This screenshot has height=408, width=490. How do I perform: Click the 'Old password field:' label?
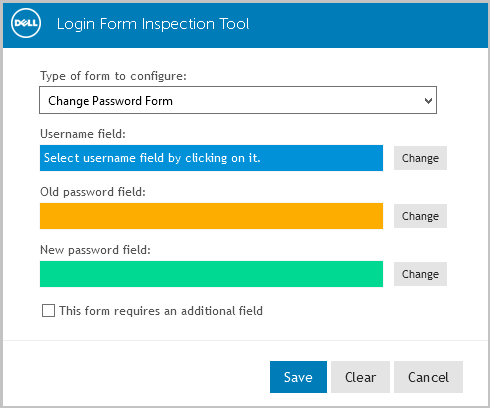click(x=93, y=192)
